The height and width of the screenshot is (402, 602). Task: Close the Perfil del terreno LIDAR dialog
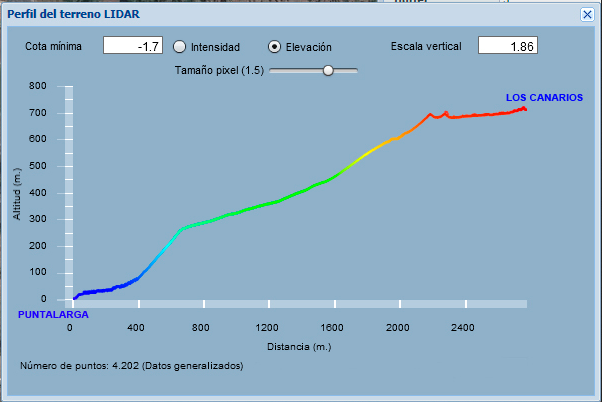point(587,14)
